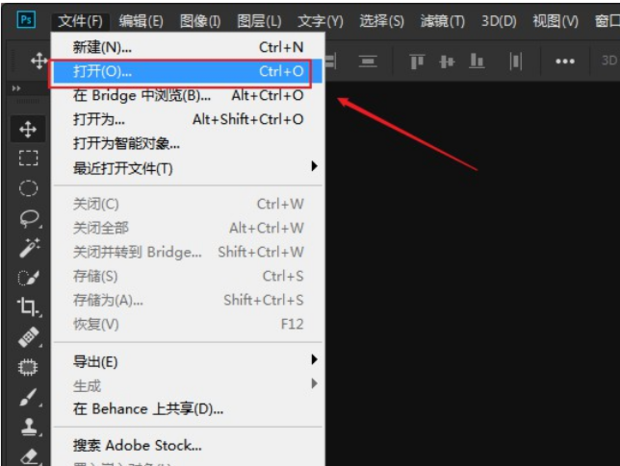
Task: Select the Clone Stamp tool
Action: coord(29,427)
